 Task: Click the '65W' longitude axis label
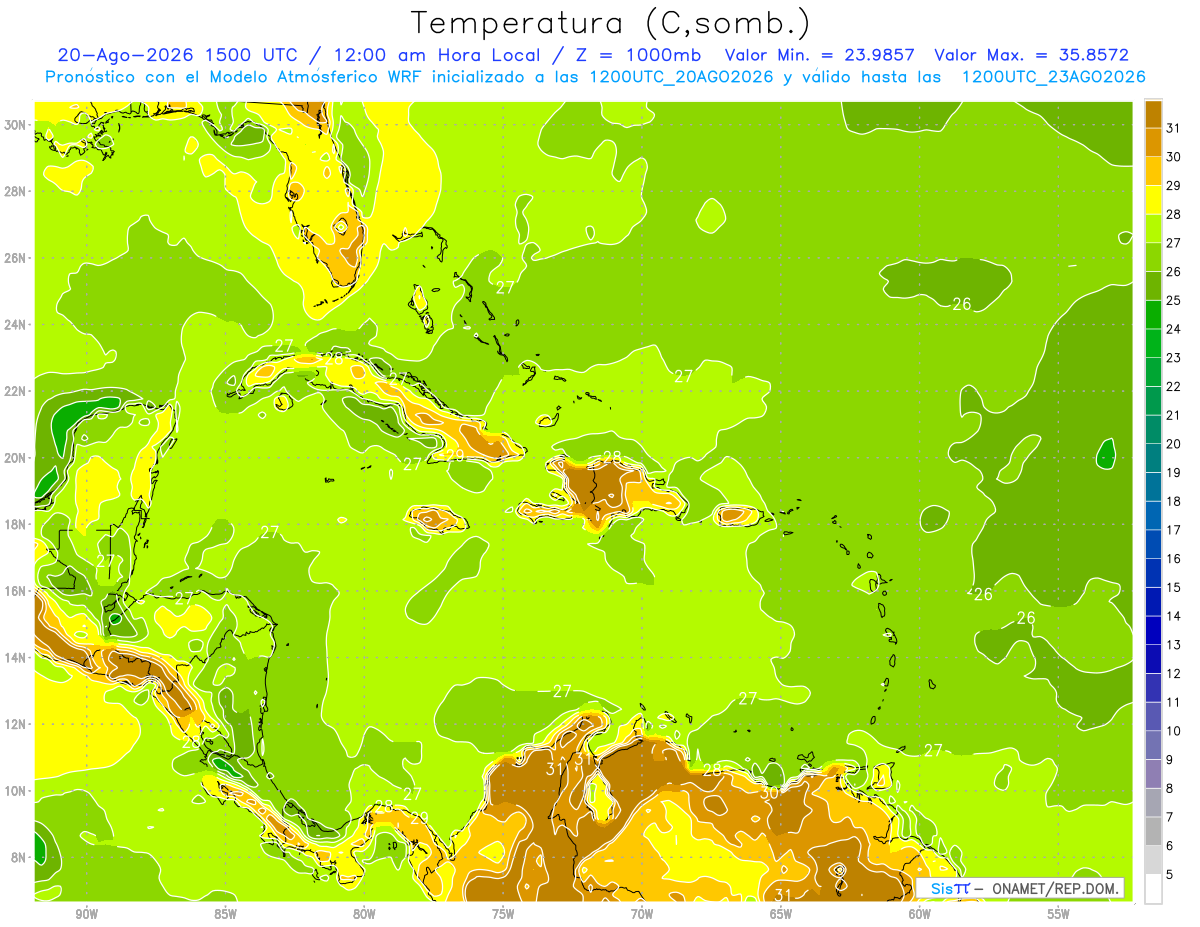[x=781, y=914]
